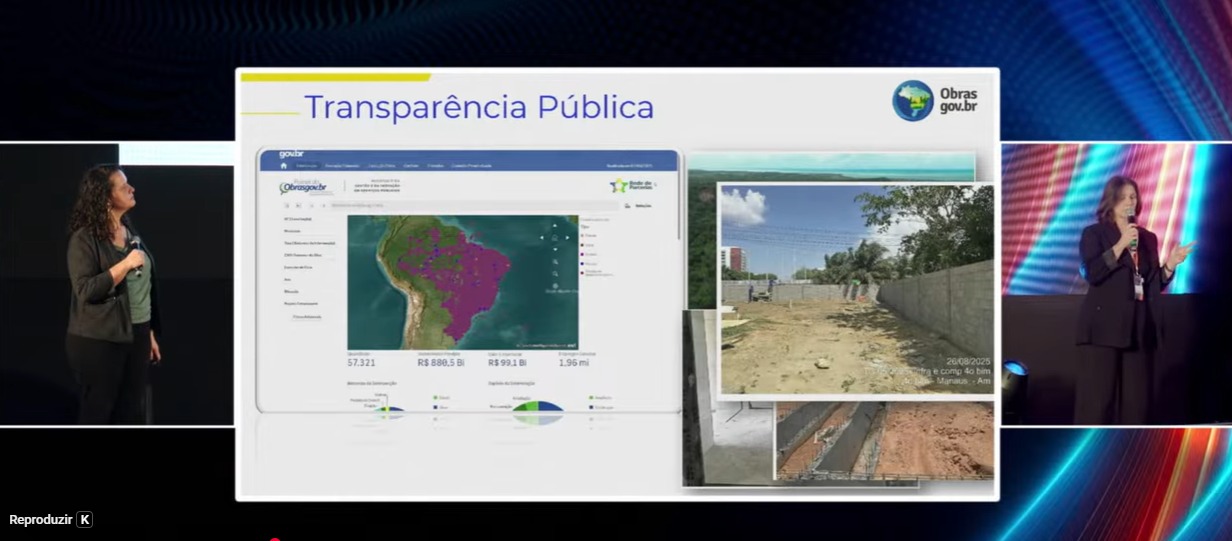1232x541 pixels.
Task: Expand the Ano filter in the sidebar
Action: click(287, 279)
